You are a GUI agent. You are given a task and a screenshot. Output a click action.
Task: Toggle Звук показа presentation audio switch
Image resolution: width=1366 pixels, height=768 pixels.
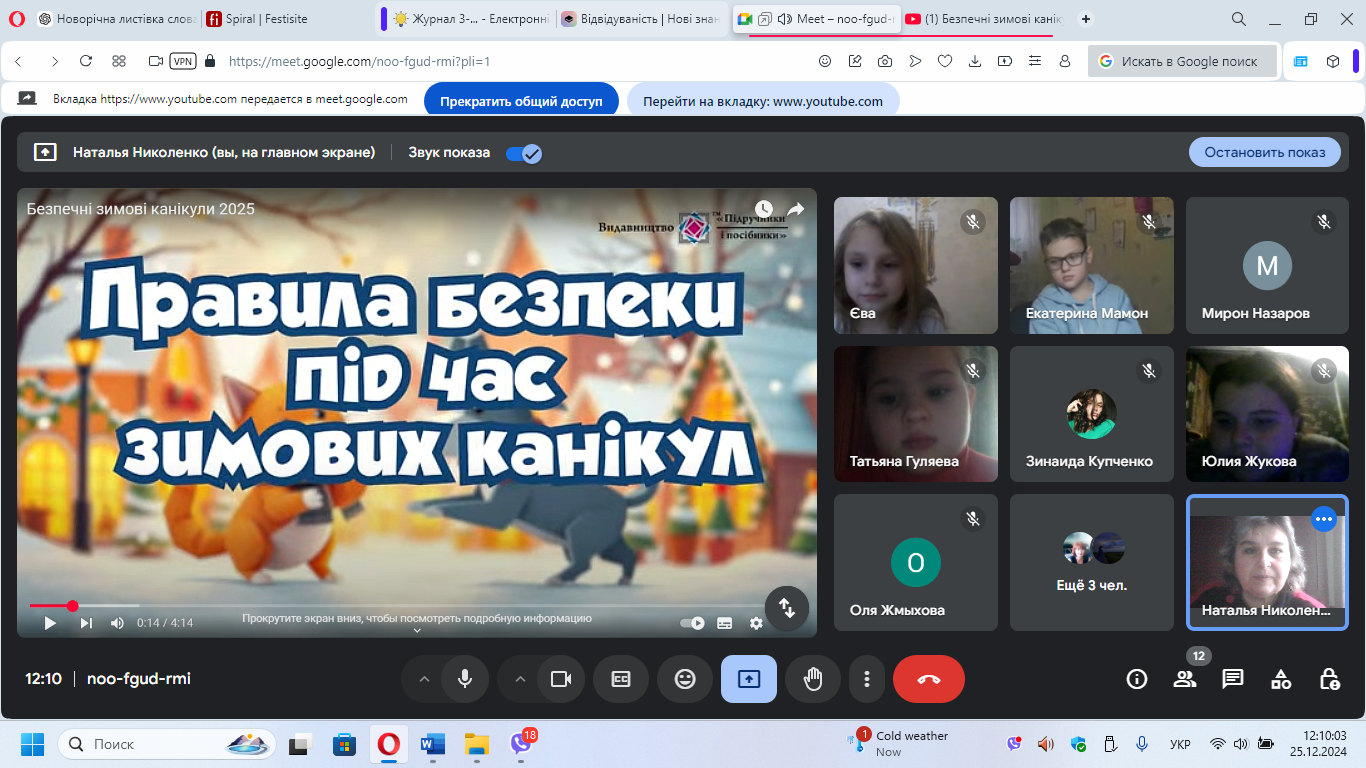pyautogui.click(x=523, y=153)
